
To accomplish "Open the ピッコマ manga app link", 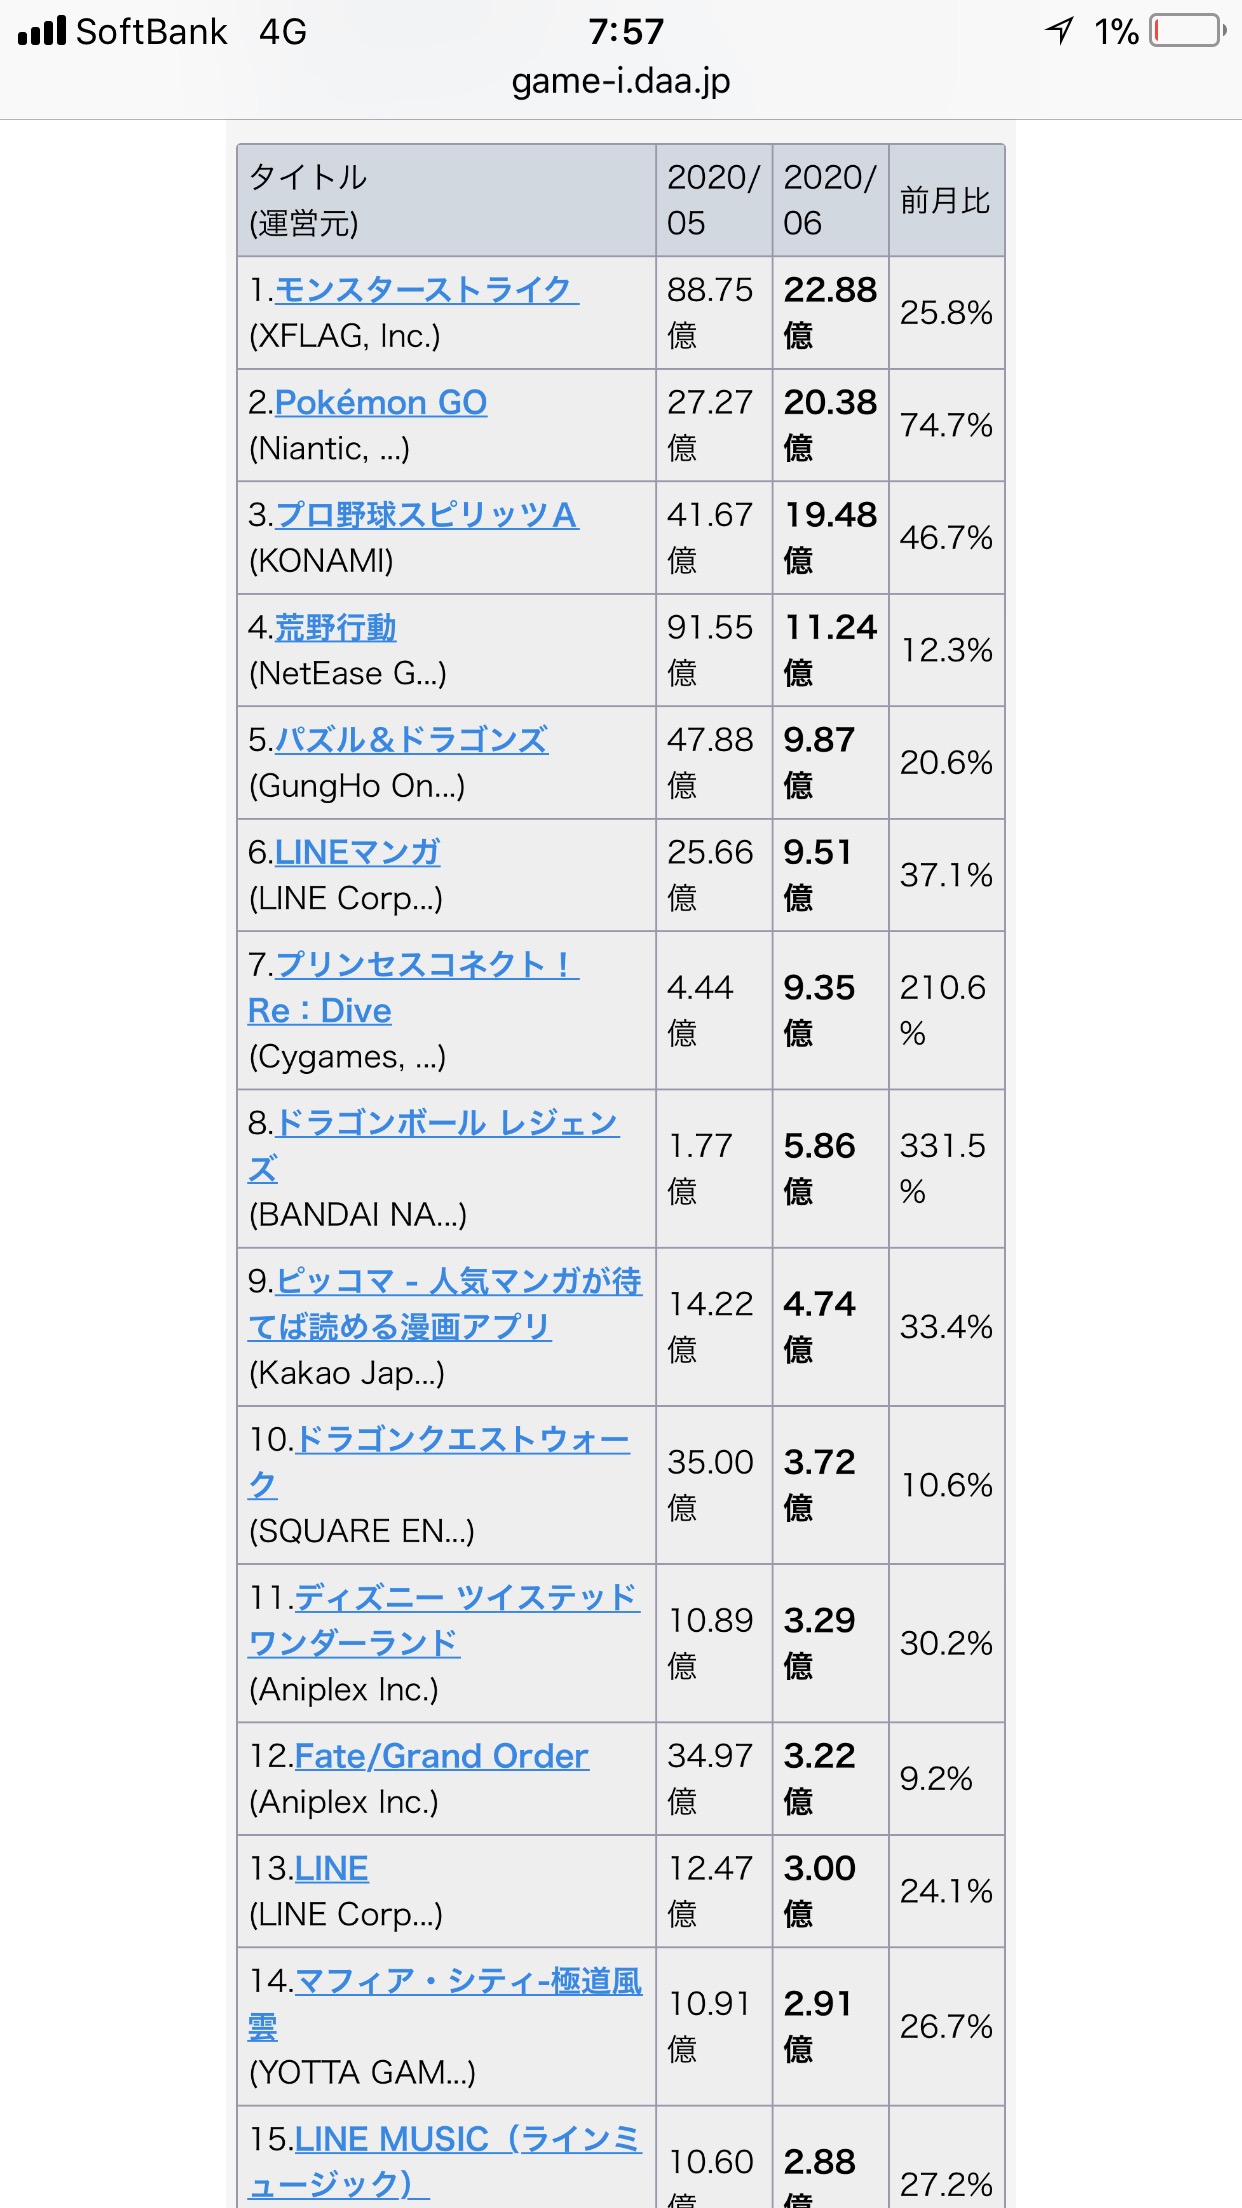I will click(x=445, y=1303).
